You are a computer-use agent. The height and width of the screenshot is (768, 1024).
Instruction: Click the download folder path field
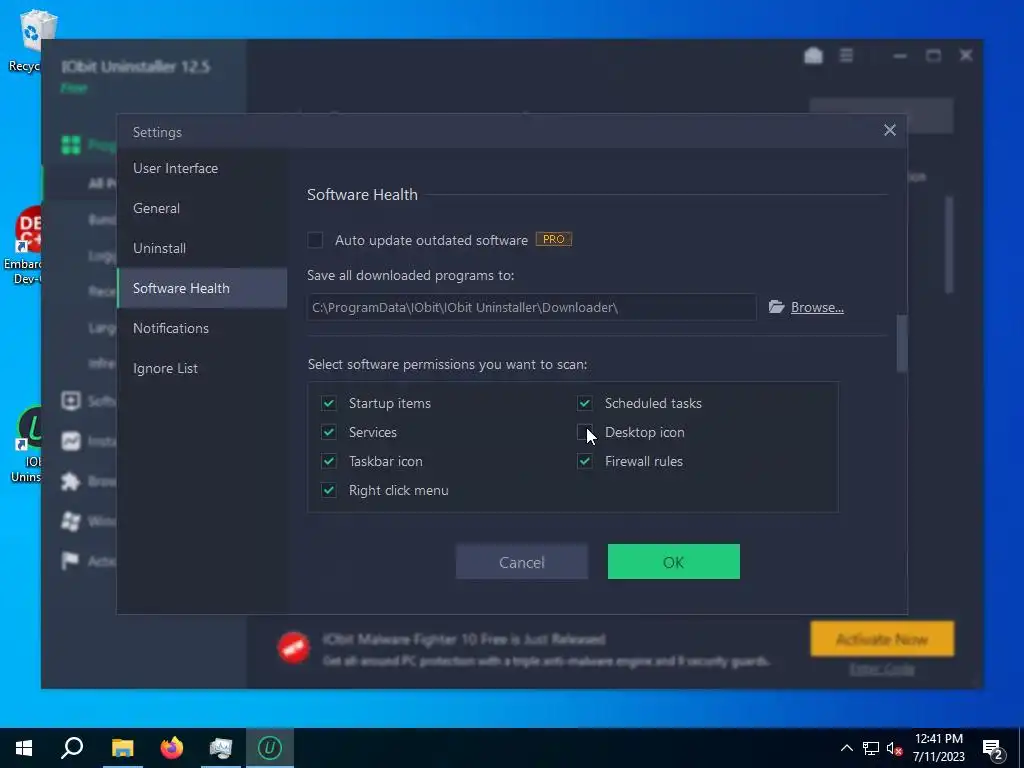(532, 307)
